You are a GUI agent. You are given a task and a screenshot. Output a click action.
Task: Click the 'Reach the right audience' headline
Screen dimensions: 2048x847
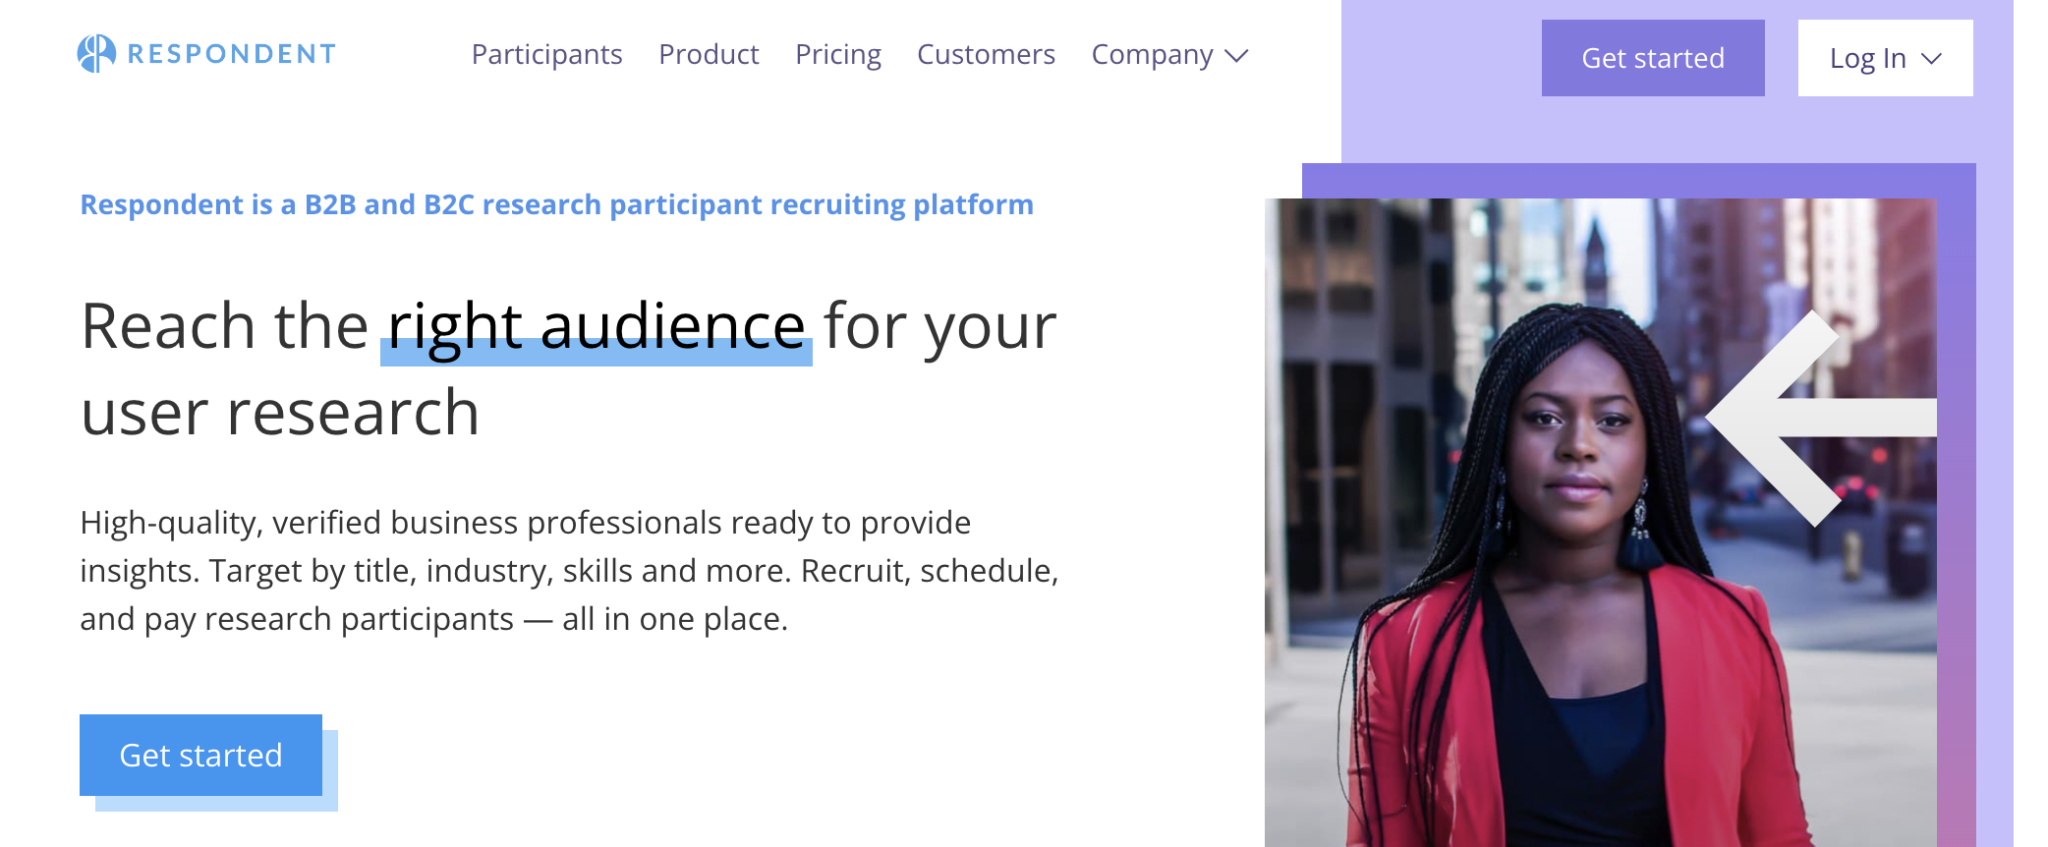point(568,368)
